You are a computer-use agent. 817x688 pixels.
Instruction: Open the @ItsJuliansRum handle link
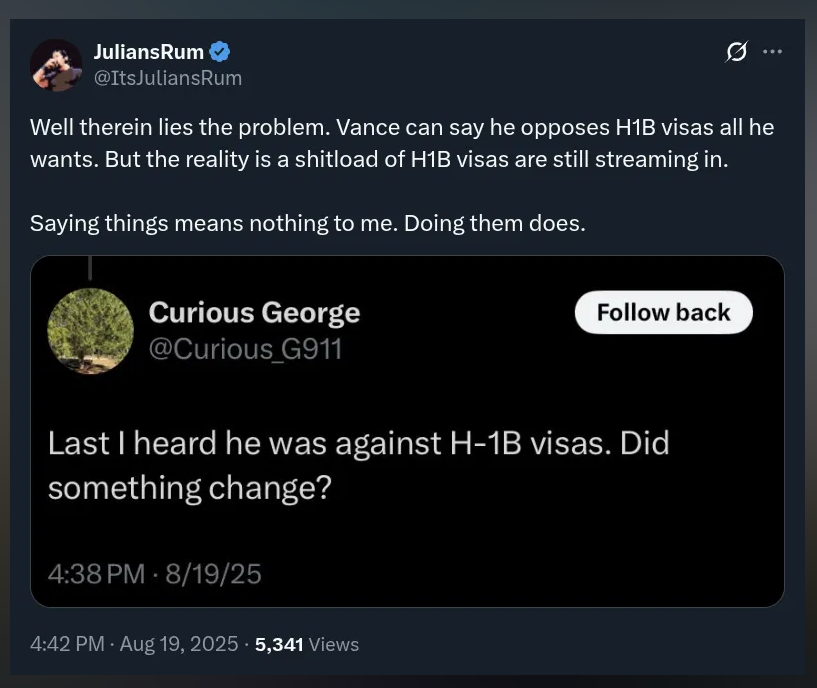click(x=167, y=78)
